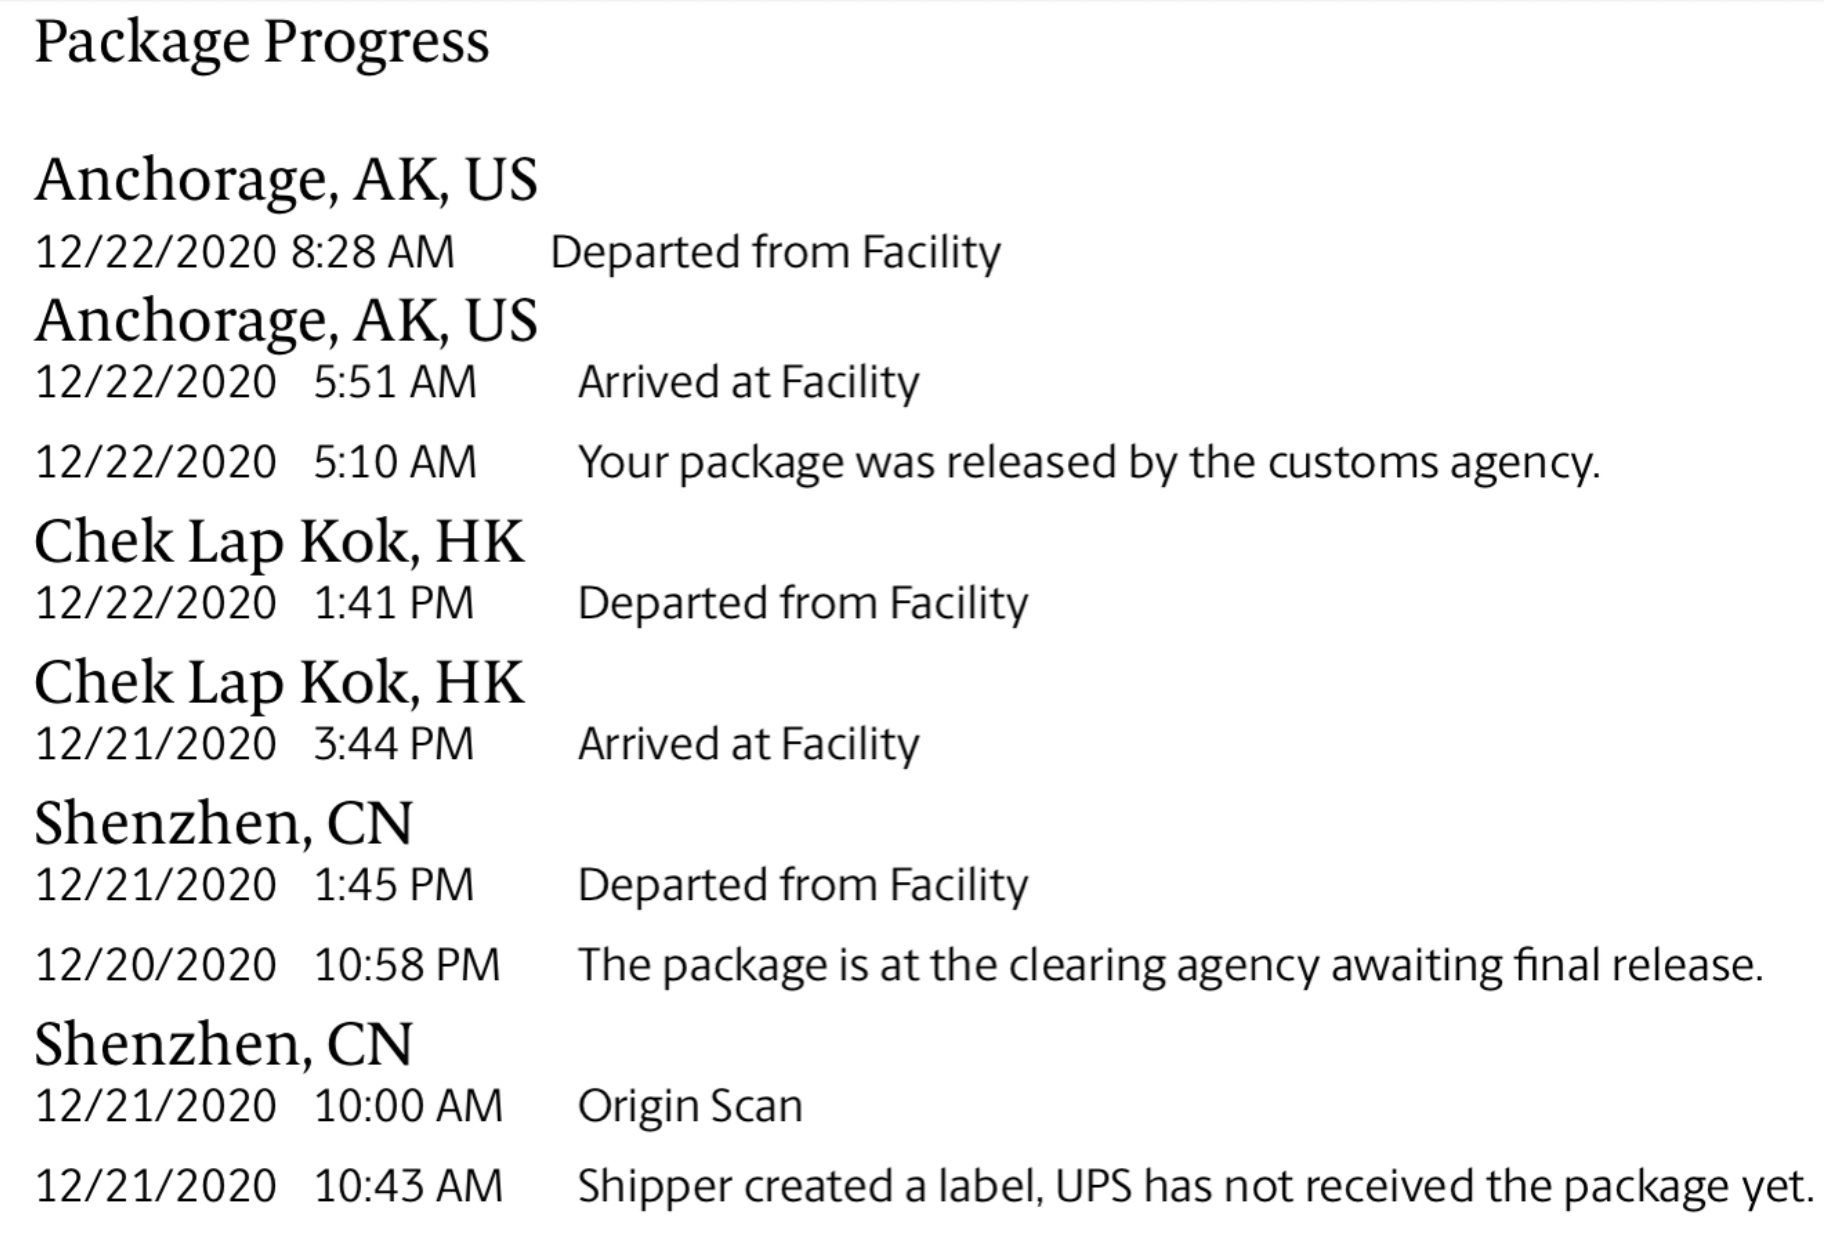Image resolution: width=1824 pixels, height=1256 pixels.
Task: Select the 12/21/2020 10:43 AM timestamp
Action: pyautogui.click(x=268, y=1187)
